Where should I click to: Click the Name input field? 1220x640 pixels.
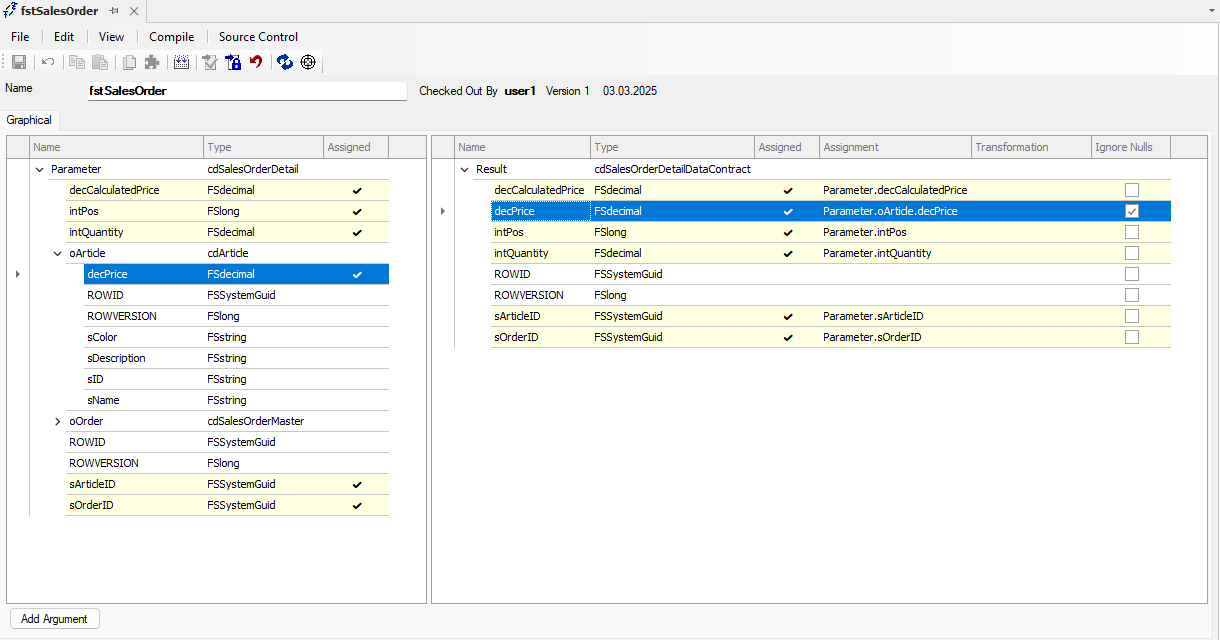coord(247,91)
